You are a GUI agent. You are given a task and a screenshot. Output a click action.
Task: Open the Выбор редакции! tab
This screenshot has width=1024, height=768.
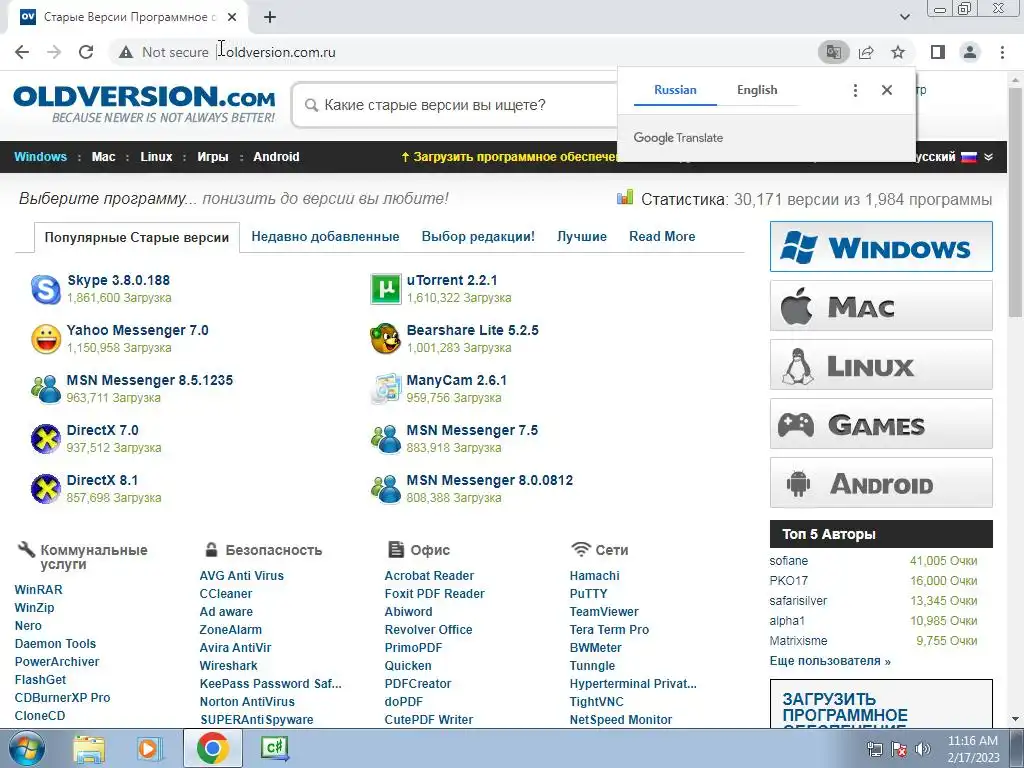point(478,236)
